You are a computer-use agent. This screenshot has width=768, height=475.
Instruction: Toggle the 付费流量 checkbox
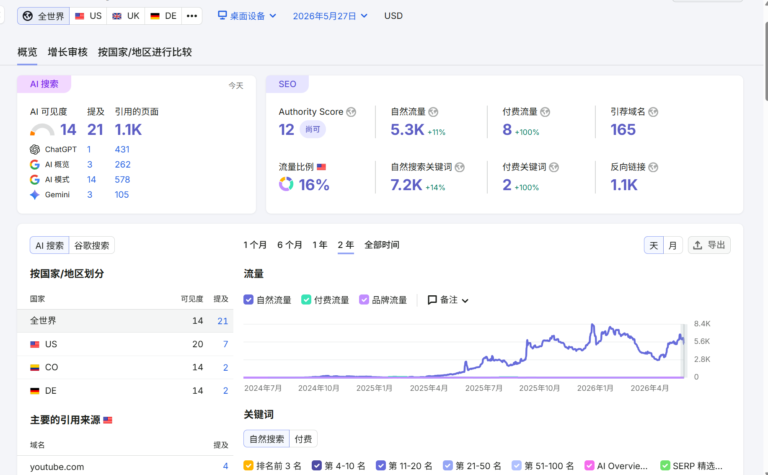click(306, 300)
